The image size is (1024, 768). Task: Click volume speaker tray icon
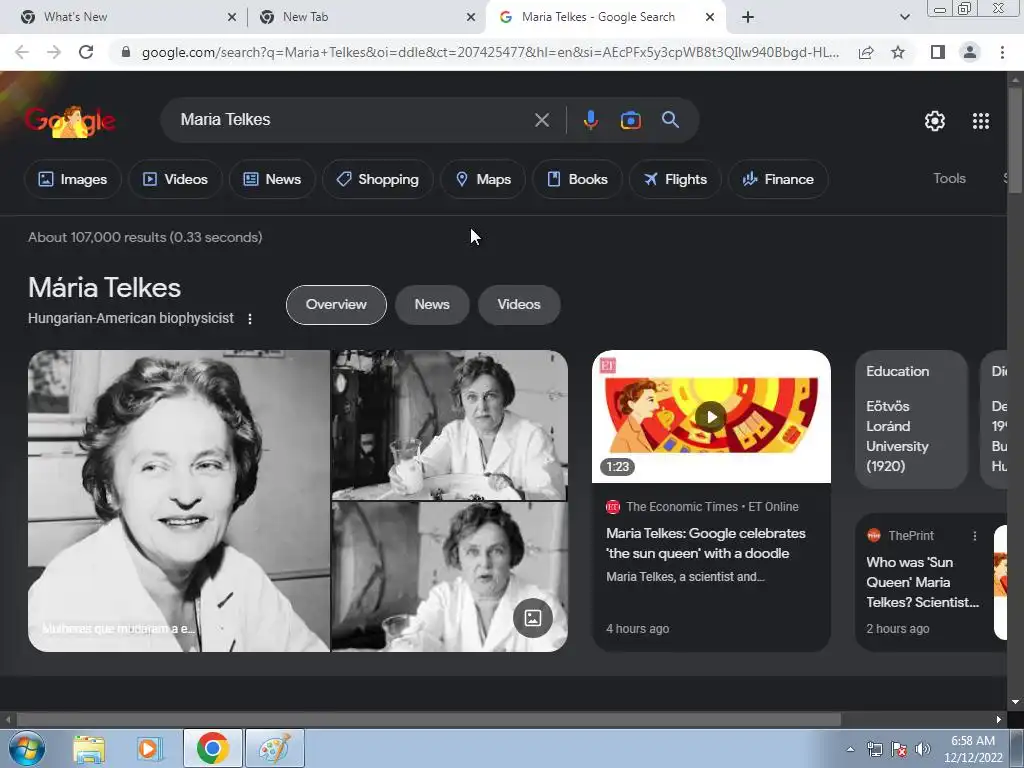click(x=923, y=750)
